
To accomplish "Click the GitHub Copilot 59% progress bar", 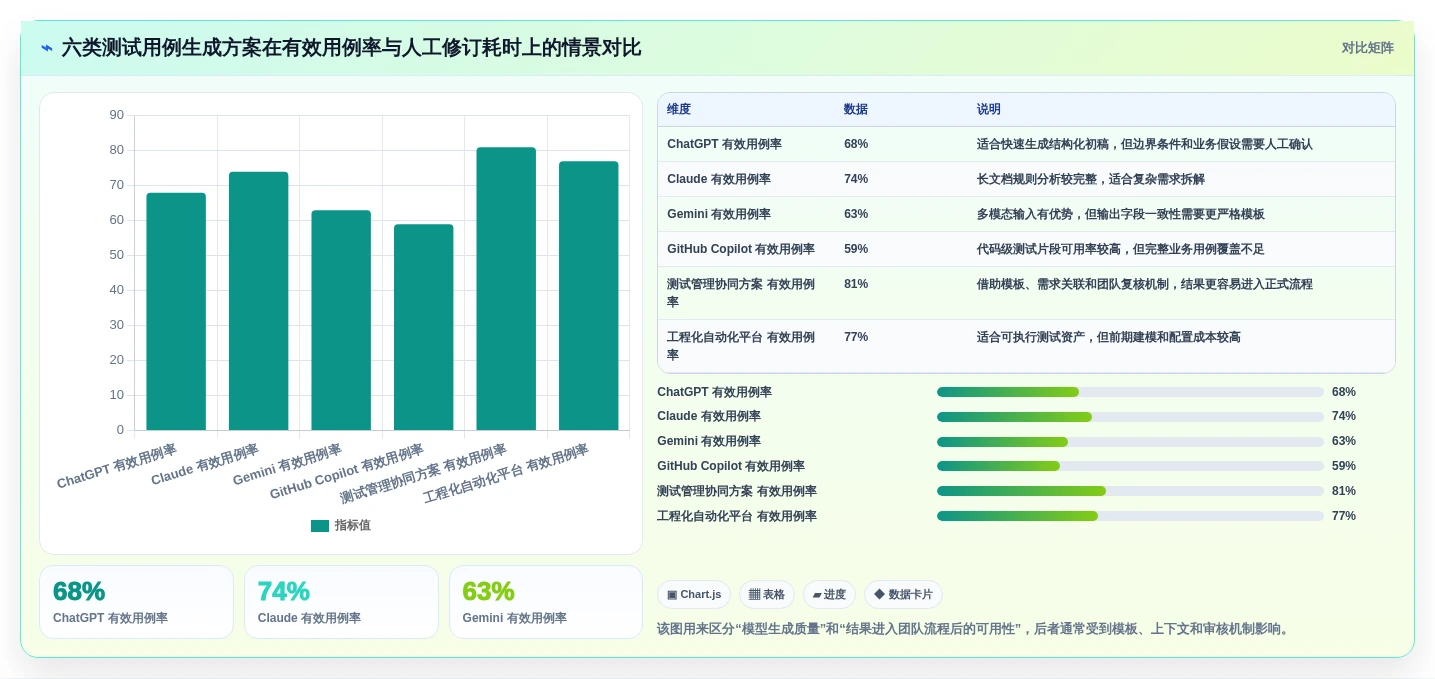I will pyautogui.click(x=1130, y=466).
